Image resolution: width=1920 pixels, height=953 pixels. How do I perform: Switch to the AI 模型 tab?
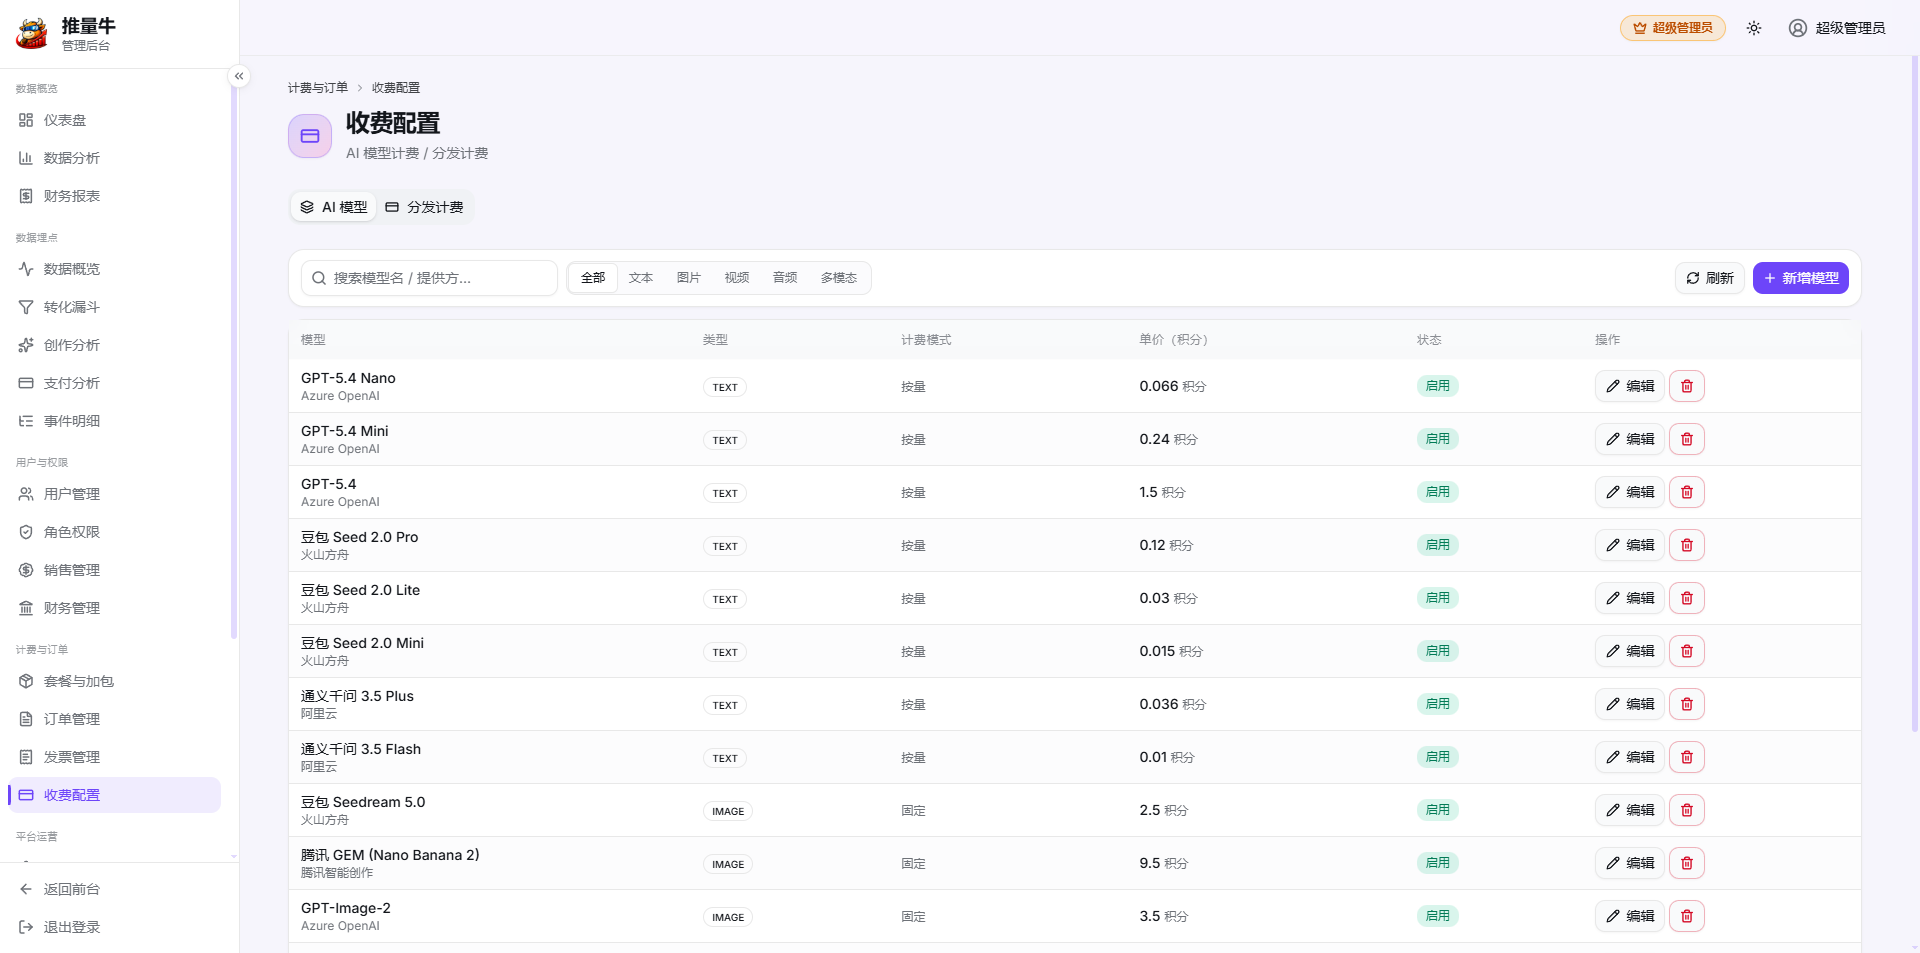tap(334, 207)
